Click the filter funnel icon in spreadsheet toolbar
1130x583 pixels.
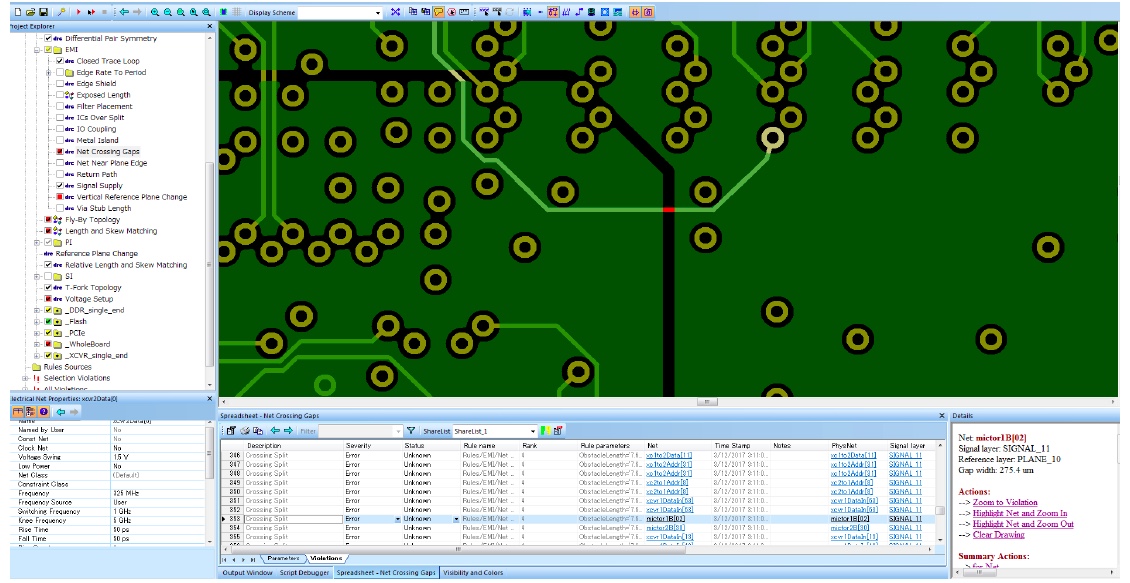tap(410, 431)
